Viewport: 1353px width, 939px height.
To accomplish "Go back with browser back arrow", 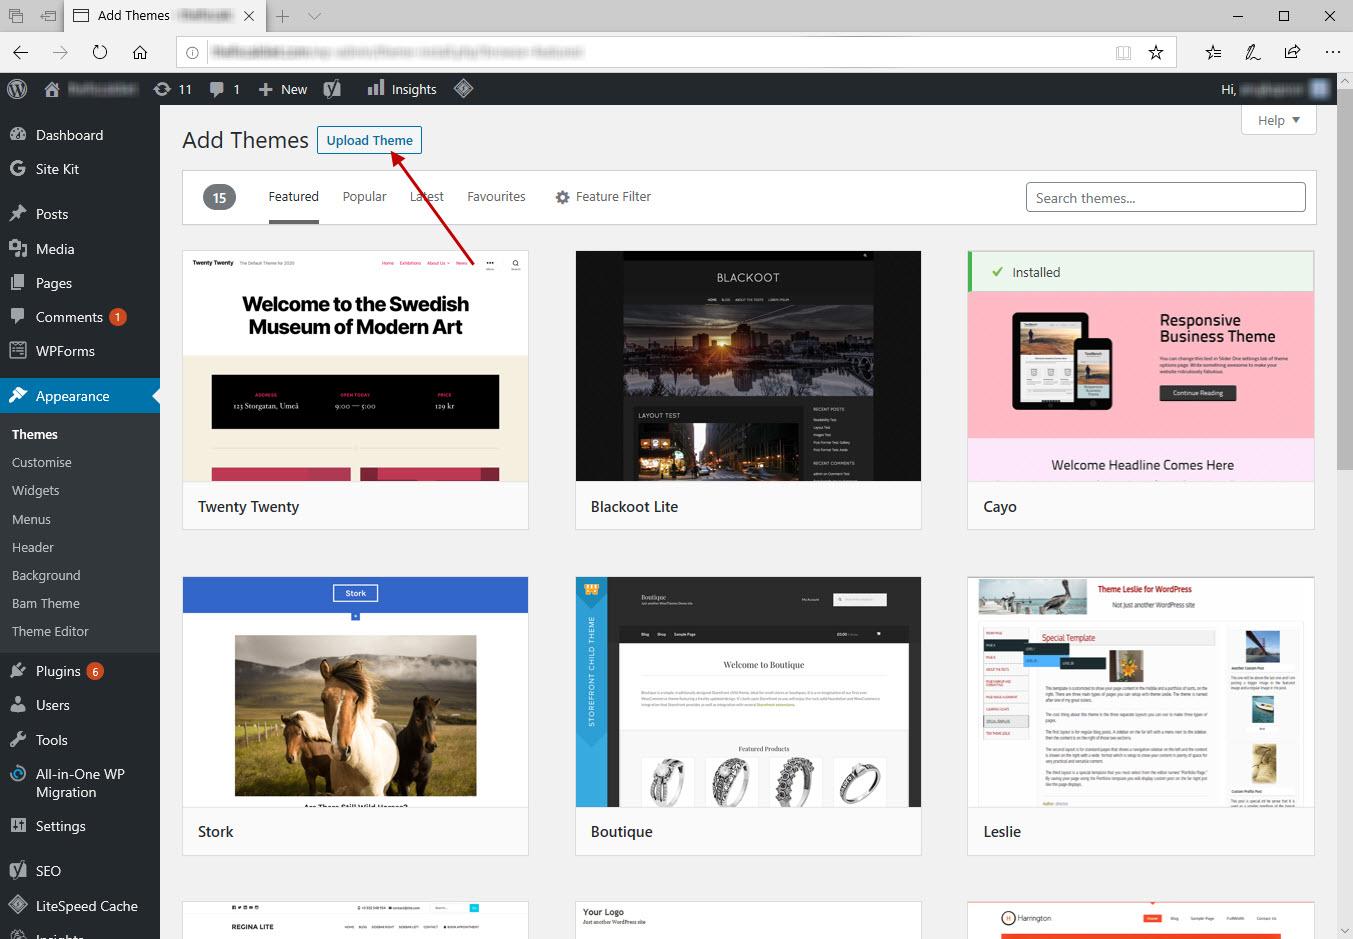I will [x=21, y=52].
